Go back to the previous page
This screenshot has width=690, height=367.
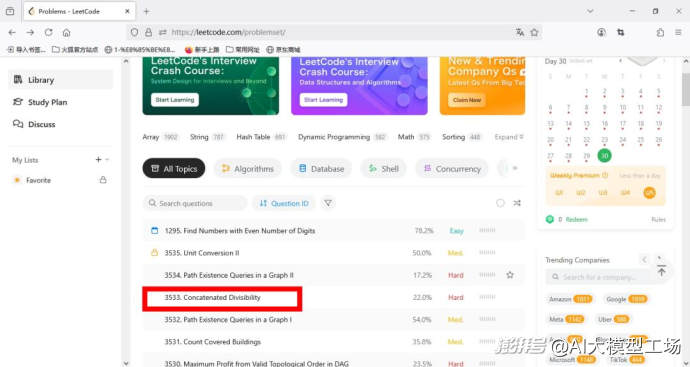point(12,32)
